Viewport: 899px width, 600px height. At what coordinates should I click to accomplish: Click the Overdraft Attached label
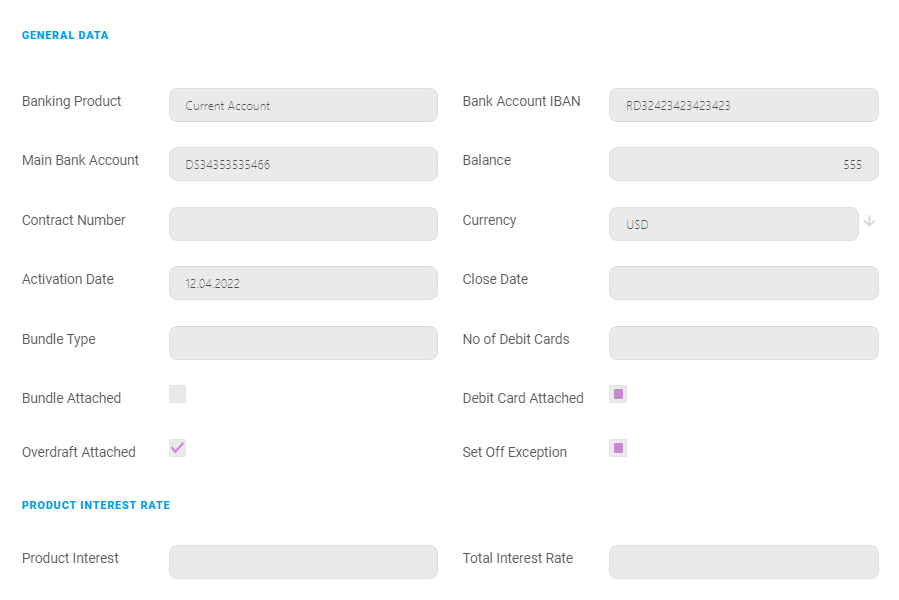pyautogui.click(x=79, y=452)
